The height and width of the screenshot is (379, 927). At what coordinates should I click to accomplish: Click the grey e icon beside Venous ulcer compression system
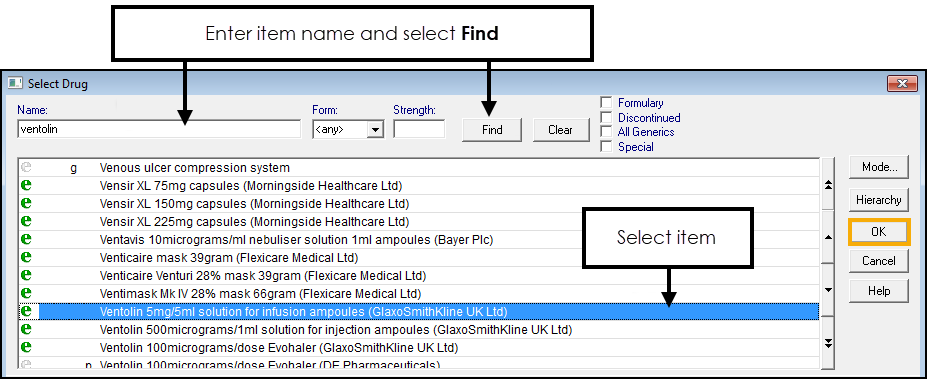pos(26,167)
